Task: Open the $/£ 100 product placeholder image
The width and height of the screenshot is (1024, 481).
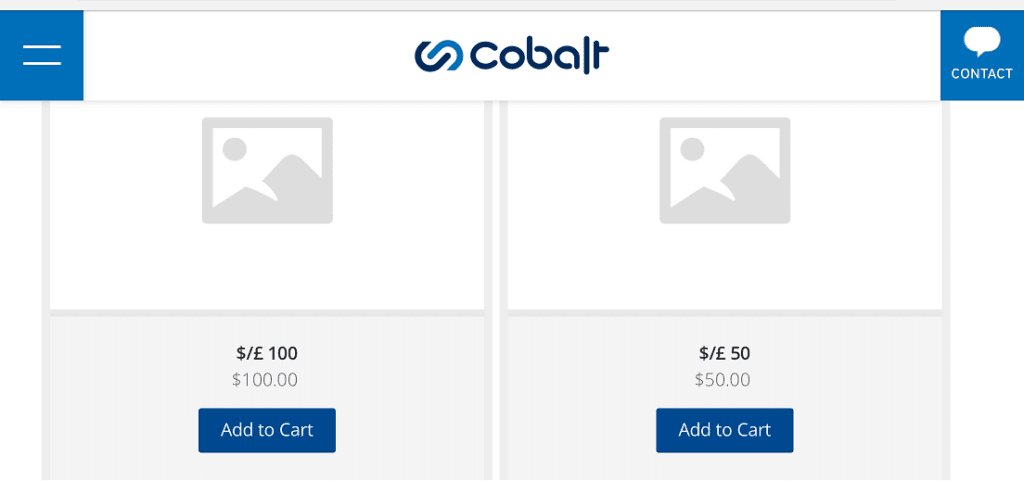Action: [x=267, y=170]
